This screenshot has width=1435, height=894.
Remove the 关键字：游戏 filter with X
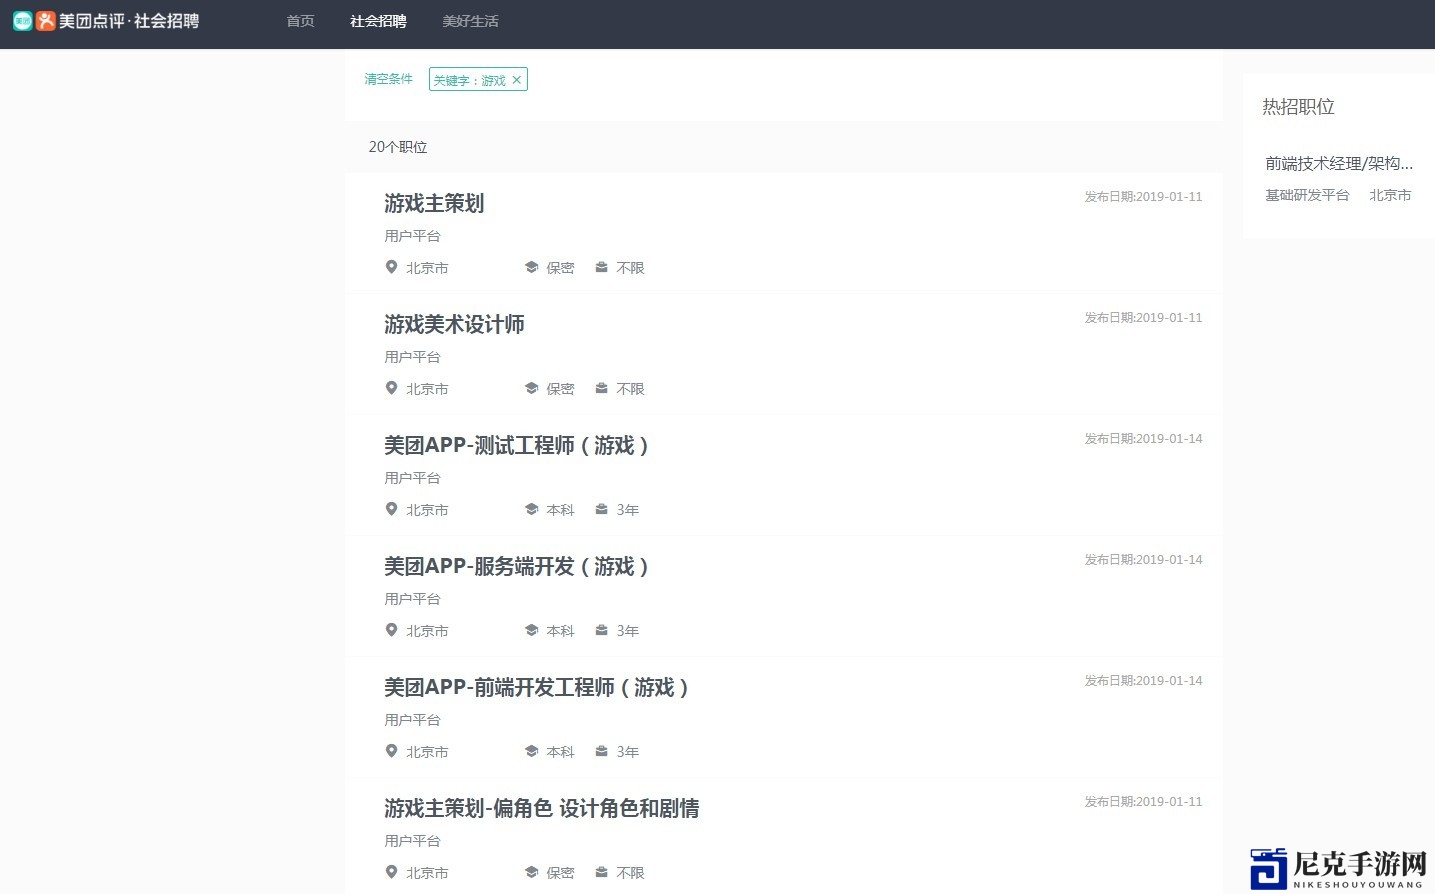pyautogui.click(x=517, y=80)
